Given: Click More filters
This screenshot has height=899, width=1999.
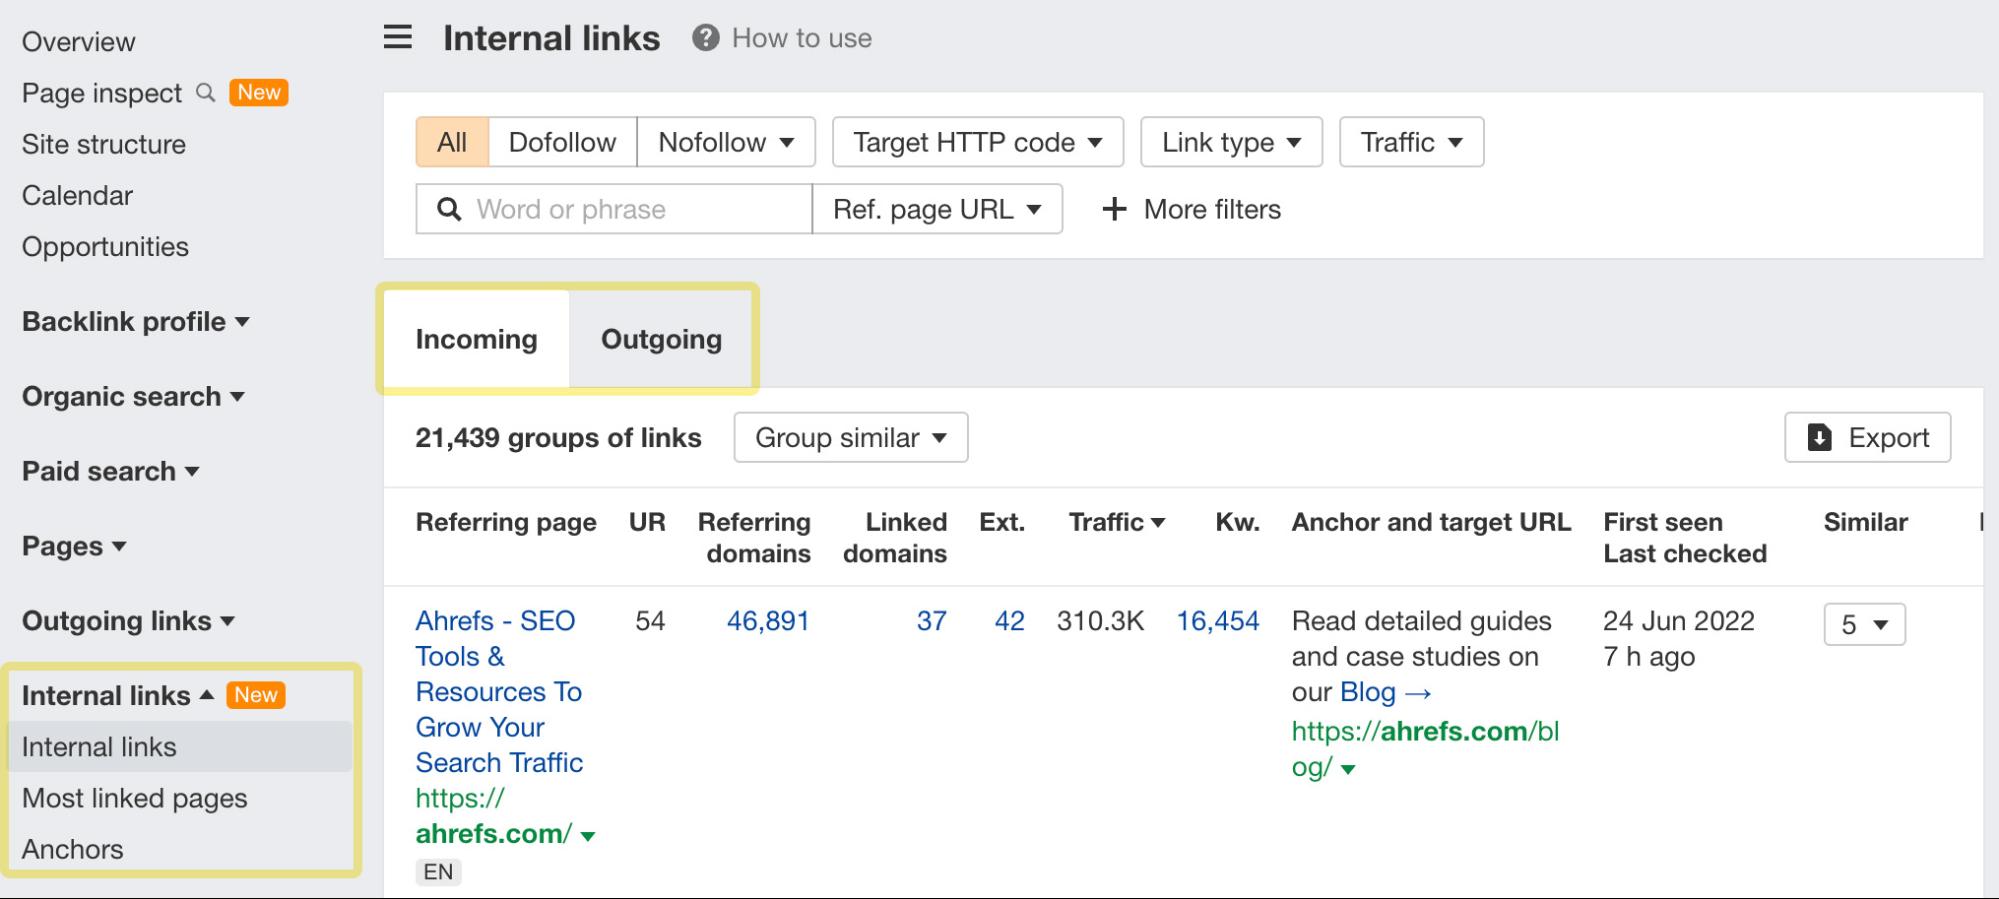Looking at the screenshot, I should 1191,209.
